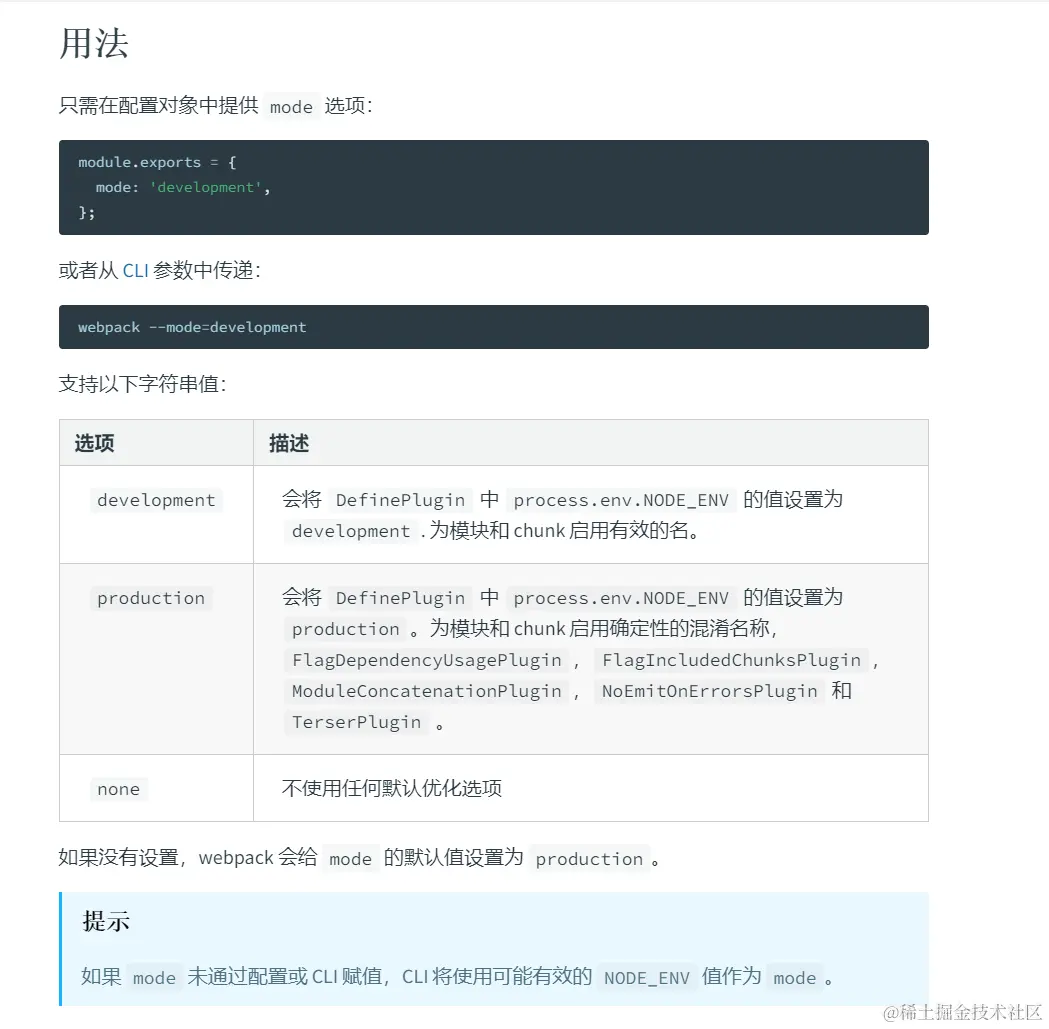The width and height of the screenshot is (1049, 1029).
Task: Open the CLI link
Action: [135, 270]
